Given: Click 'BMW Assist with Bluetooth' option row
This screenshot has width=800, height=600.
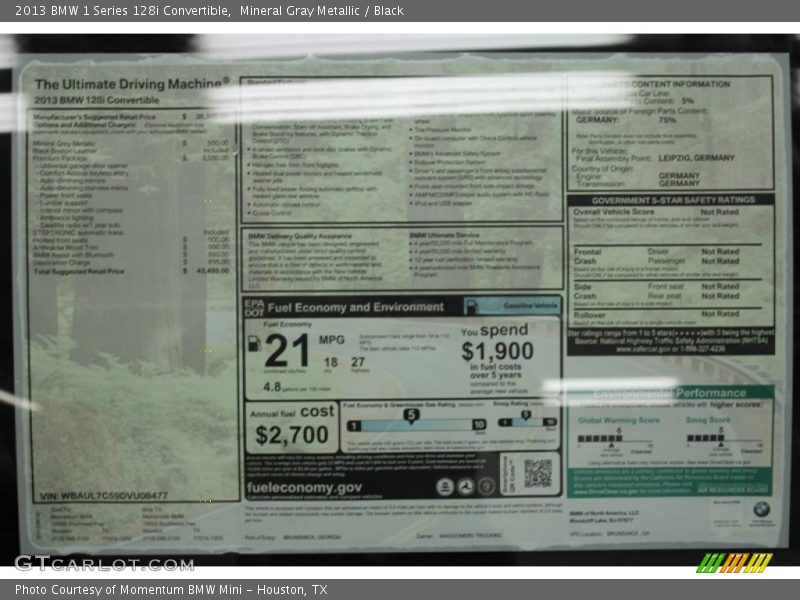Looking at the screenshot, I should click(x=131, y=255).
